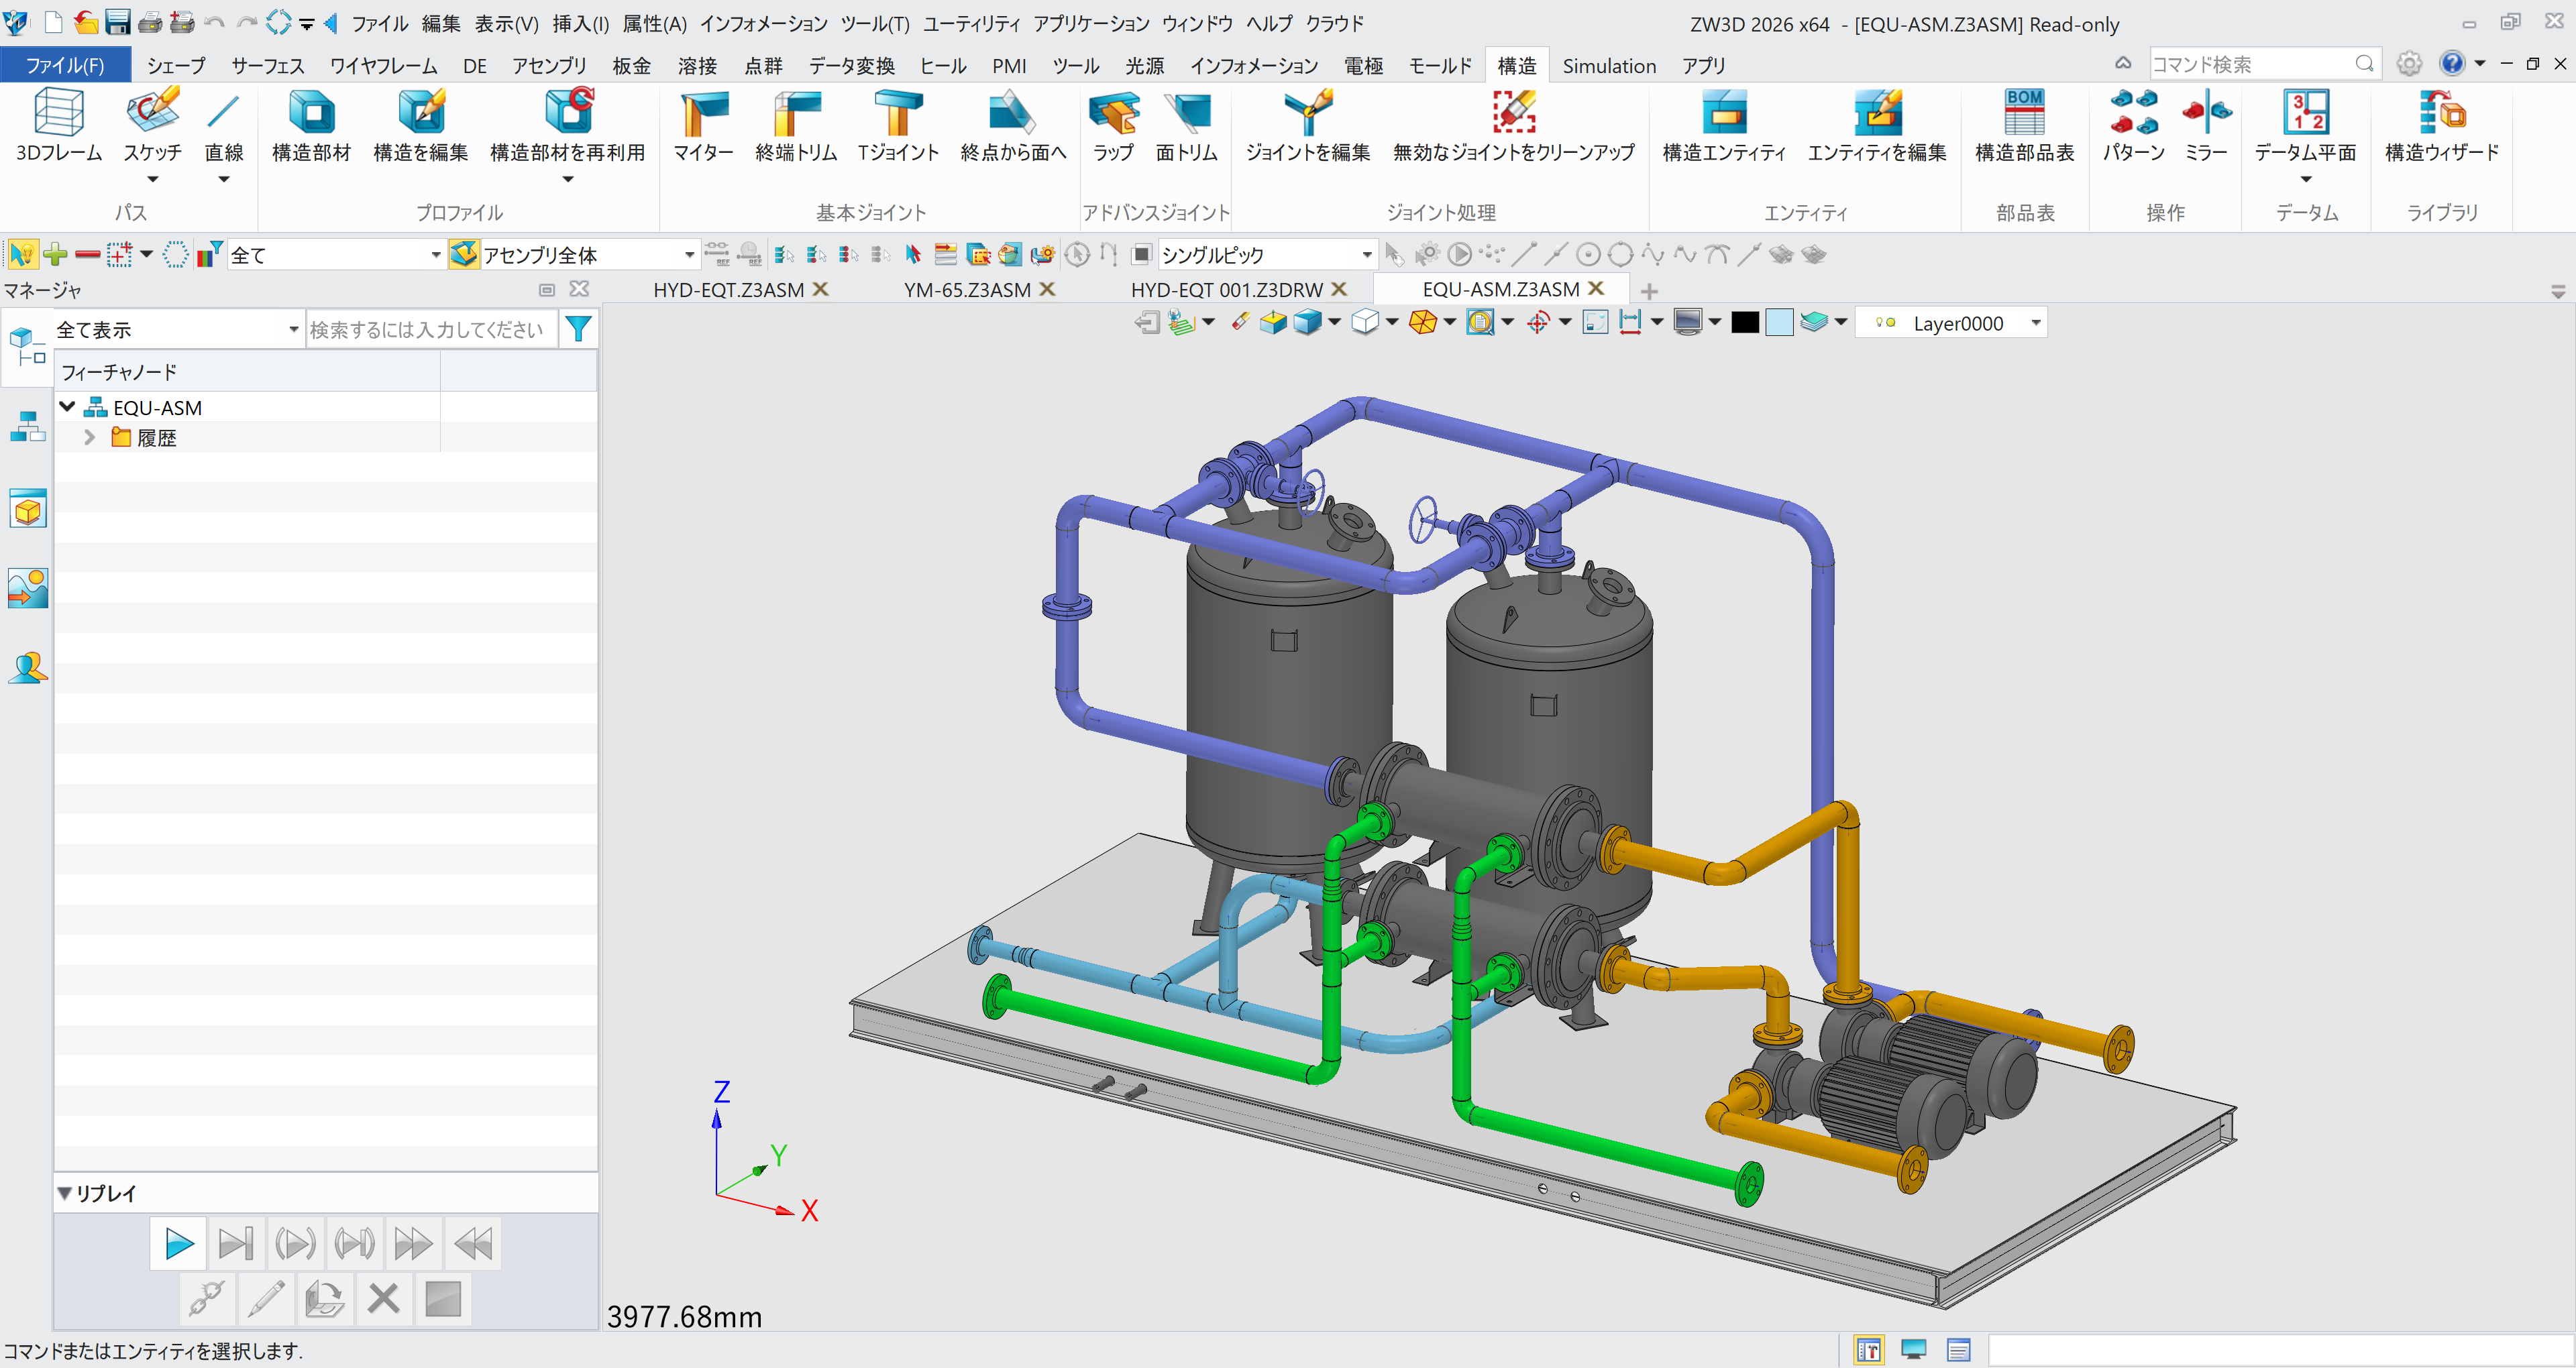Switch to the YM-65.Z3ASM document tab
This screenshot has width=2576, height=1368.
click(966, 289)
